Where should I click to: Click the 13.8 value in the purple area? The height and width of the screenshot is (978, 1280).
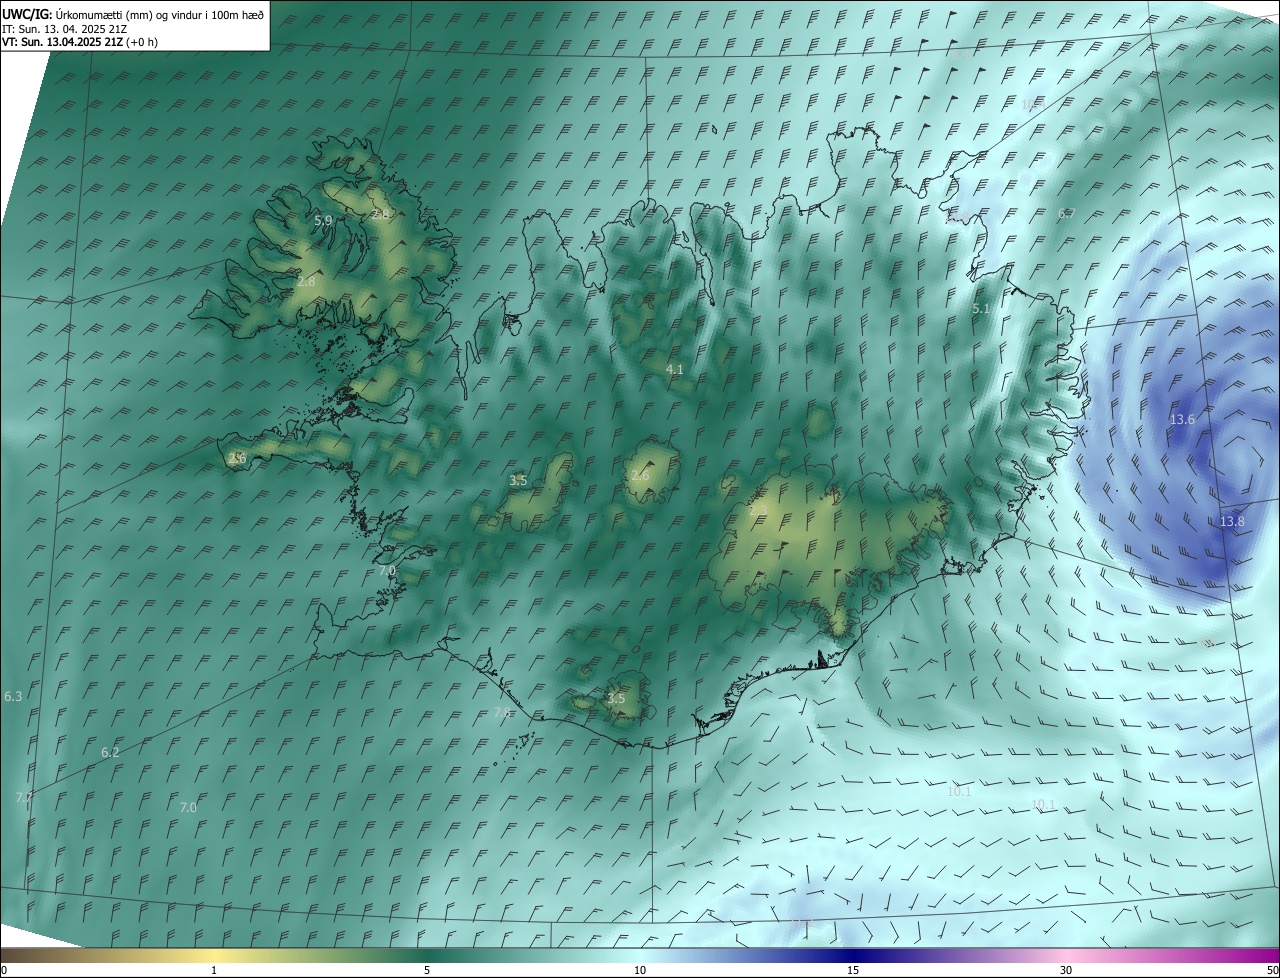tap(1232, 522)
